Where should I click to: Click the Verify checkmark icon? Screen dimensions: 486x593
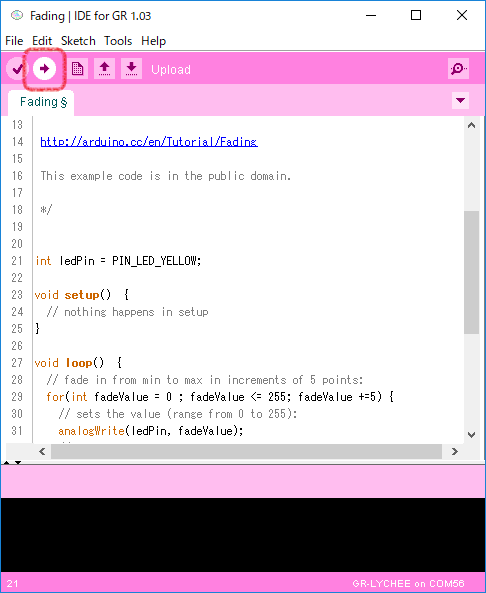(16, 69)
